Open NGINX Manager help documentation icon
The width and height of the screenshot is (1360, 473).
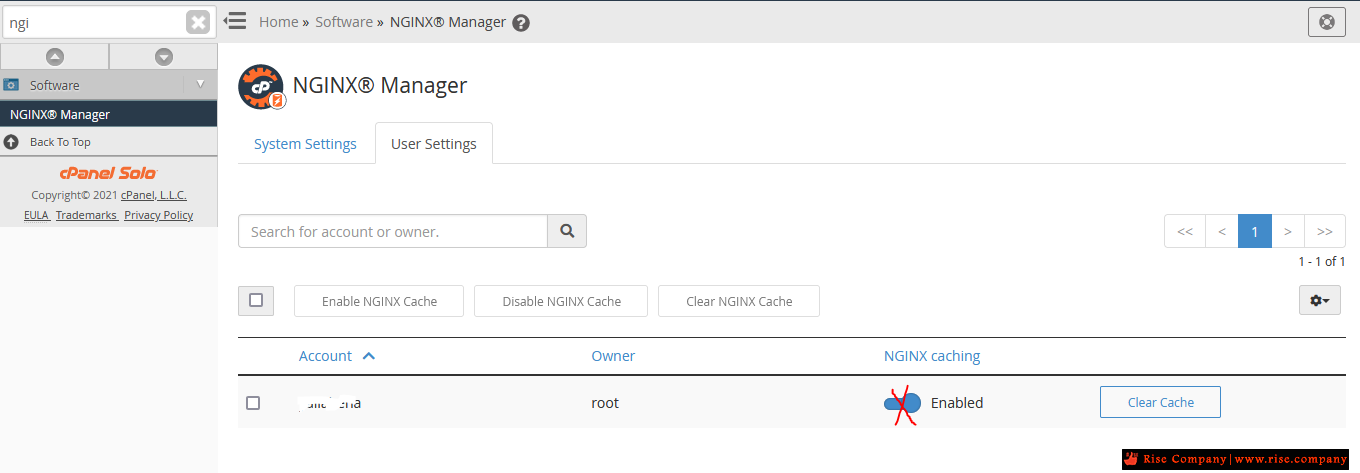pyautogui.click(x=521, y=23)
